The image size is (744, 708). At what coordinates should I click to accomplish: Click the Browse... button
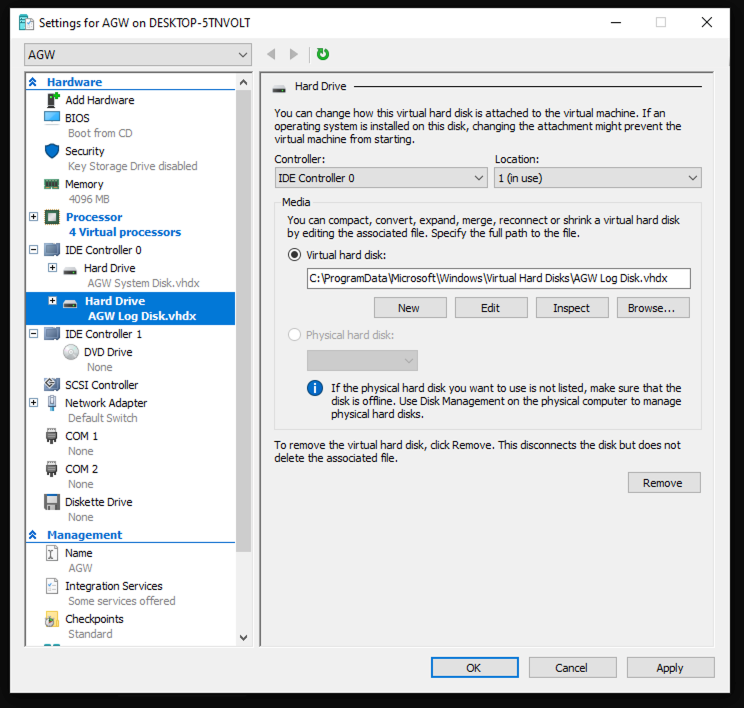pos(652,308)
